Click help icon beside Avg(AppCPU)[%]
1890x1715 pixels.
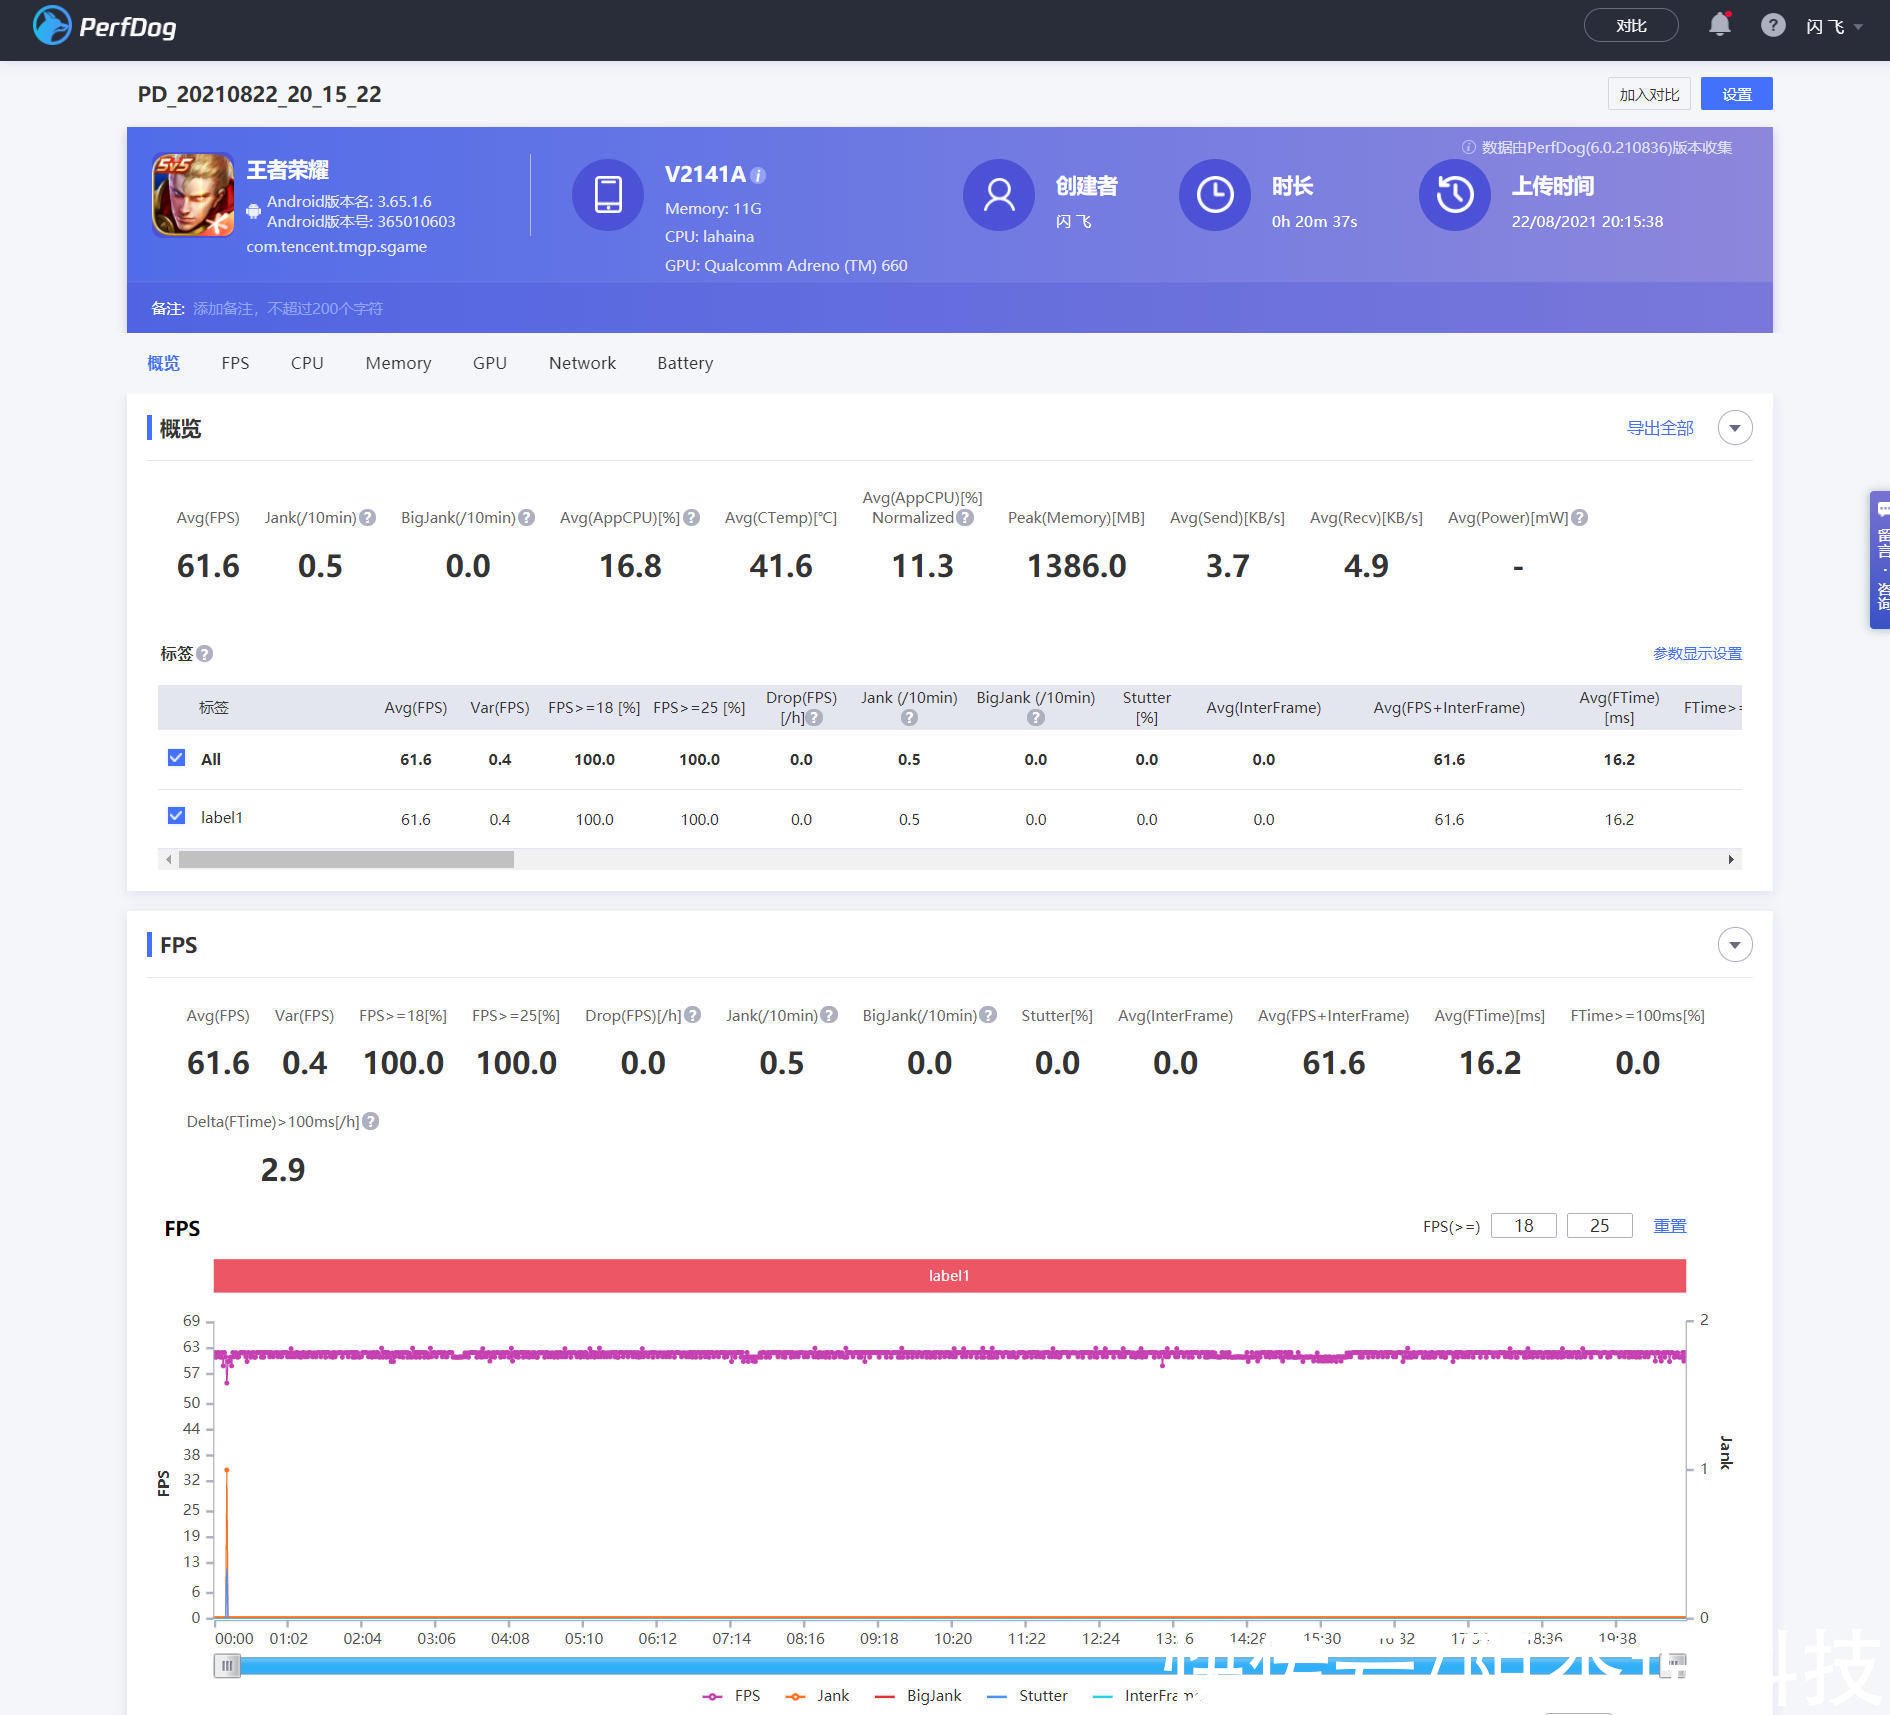(691, 518)
